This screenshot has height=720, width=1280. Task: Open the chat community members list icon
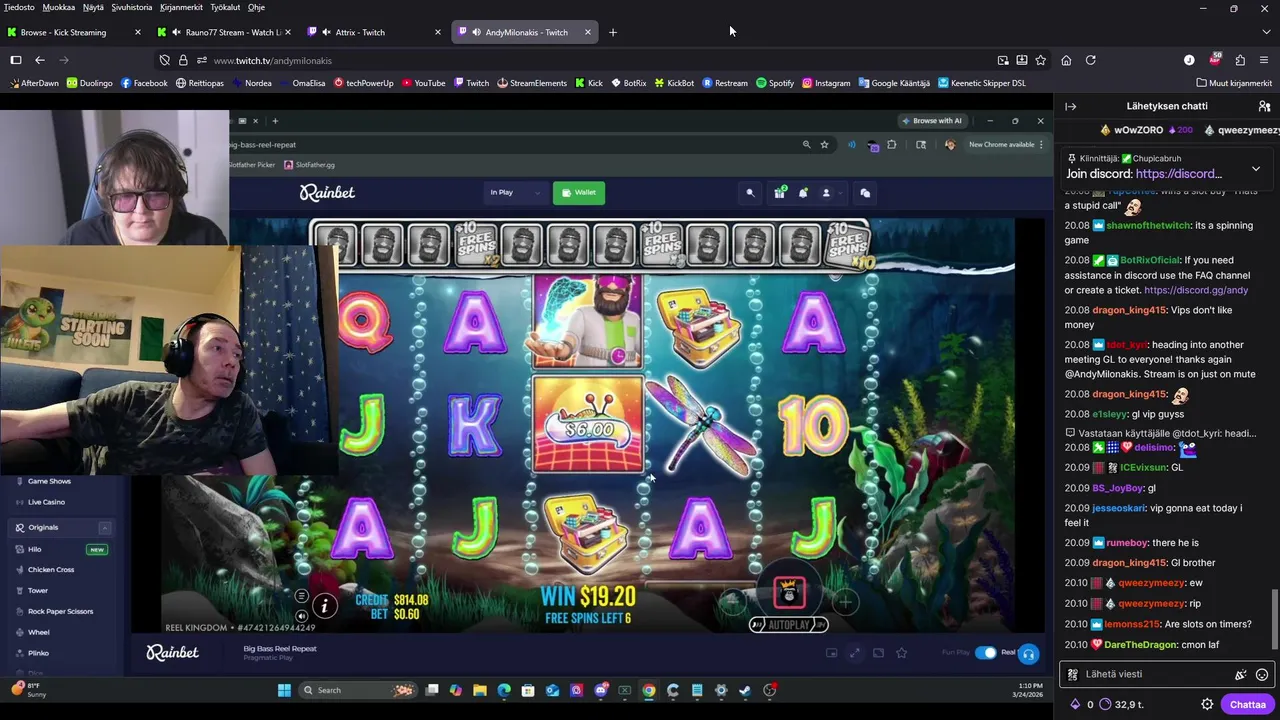pos(1264,106)
